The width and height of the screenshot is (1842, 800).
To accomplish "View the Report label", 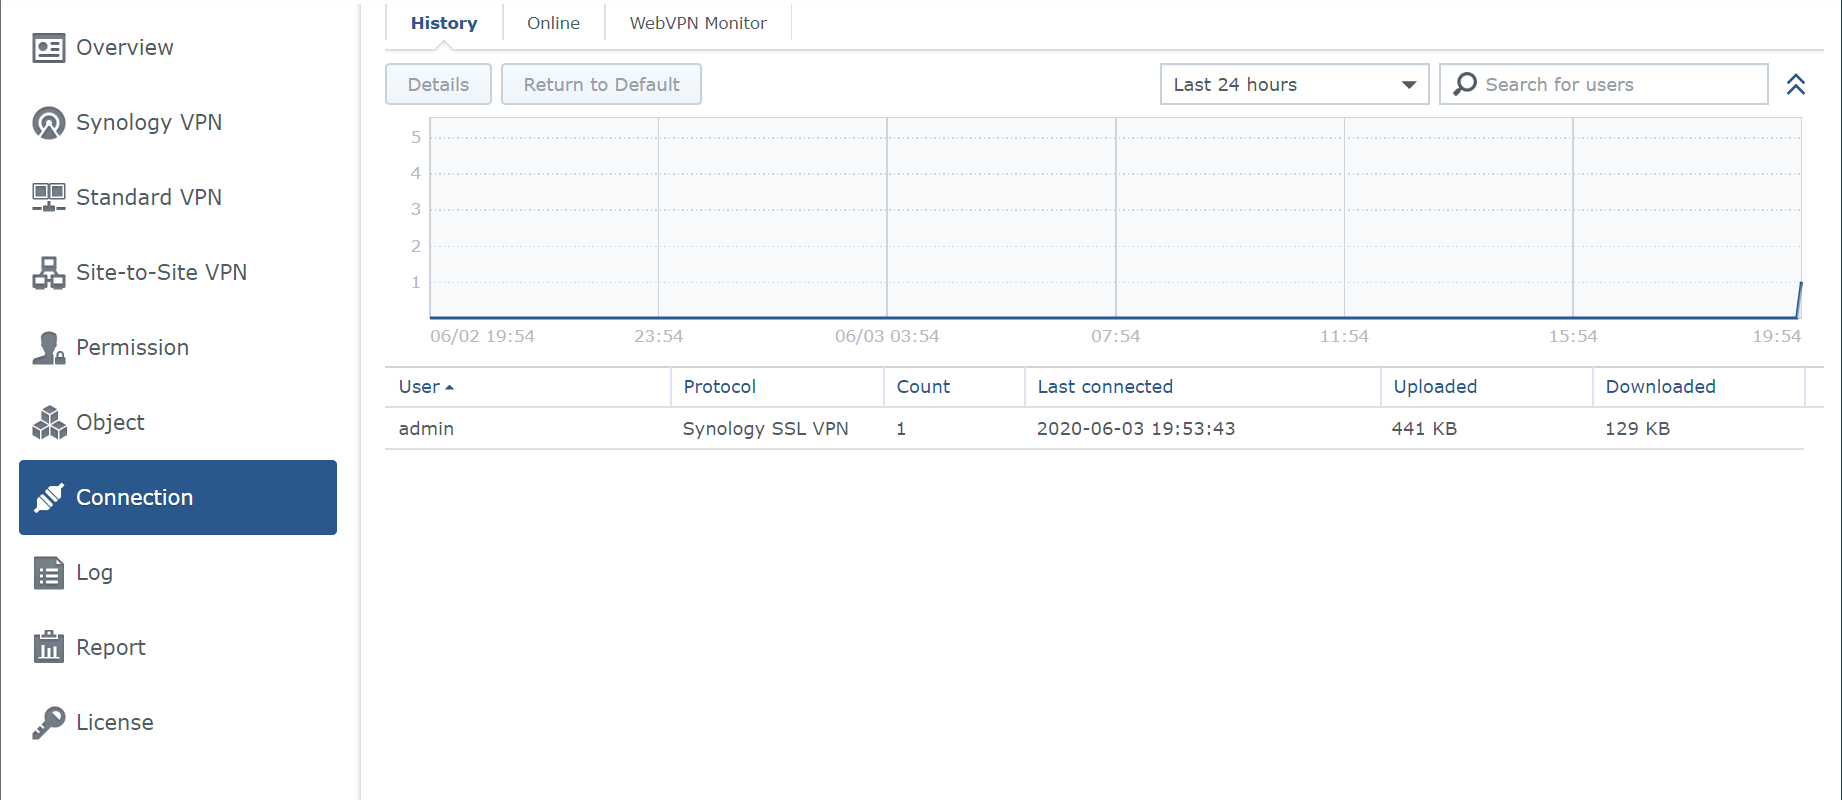I will [x=111, y=648].
